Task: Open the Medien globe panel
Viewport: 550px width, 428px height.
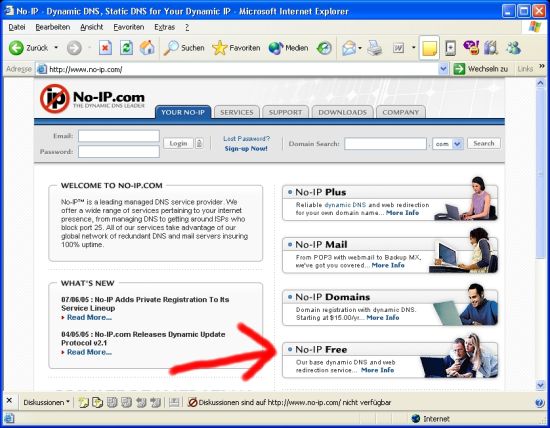Action: tap(288, 48)
